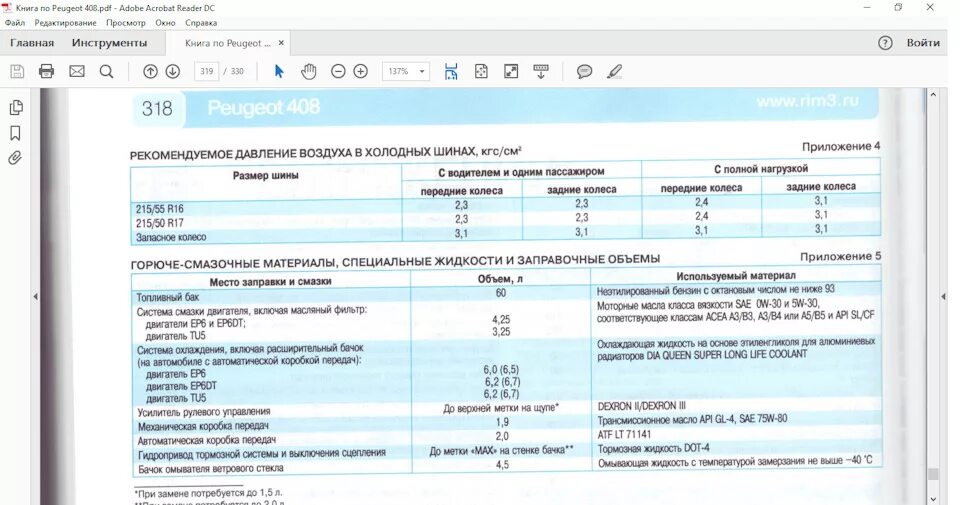Open the Редактирование menu
This screenshot has height=505, width=960.
coord(66,23)
